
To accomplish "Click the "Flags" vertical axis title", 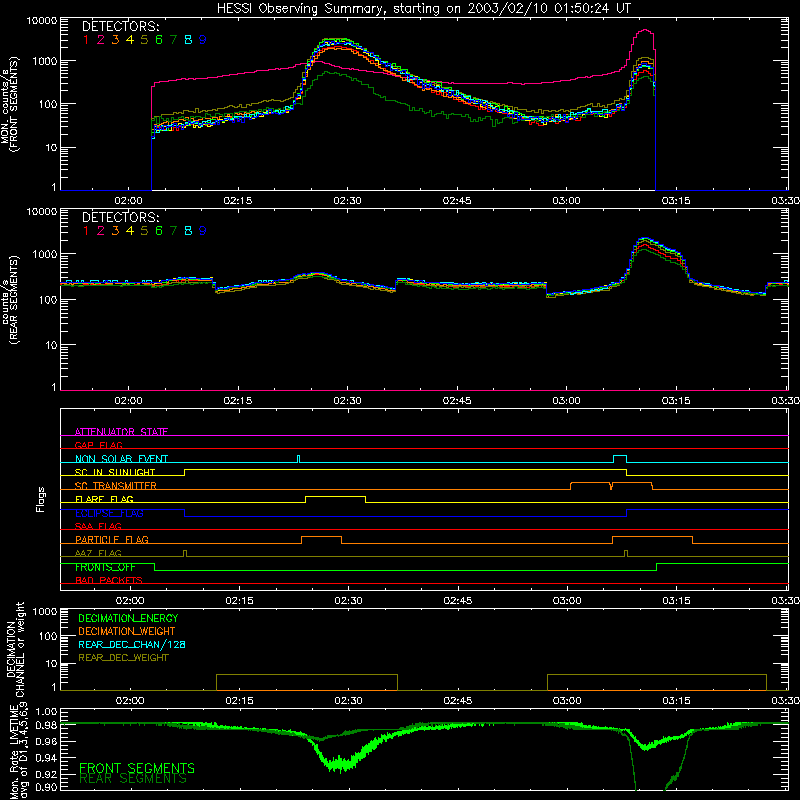I will [41, 499].
